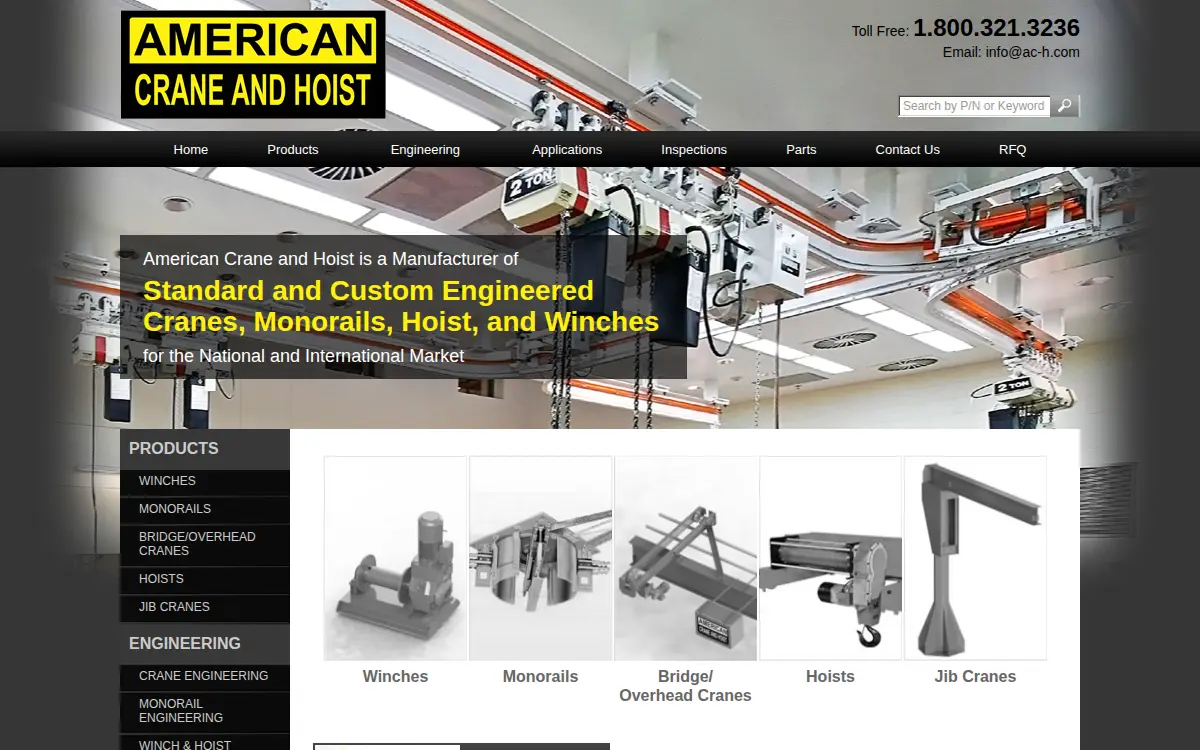Click the Jib Cranes caption link

click(x=975, y=677)
